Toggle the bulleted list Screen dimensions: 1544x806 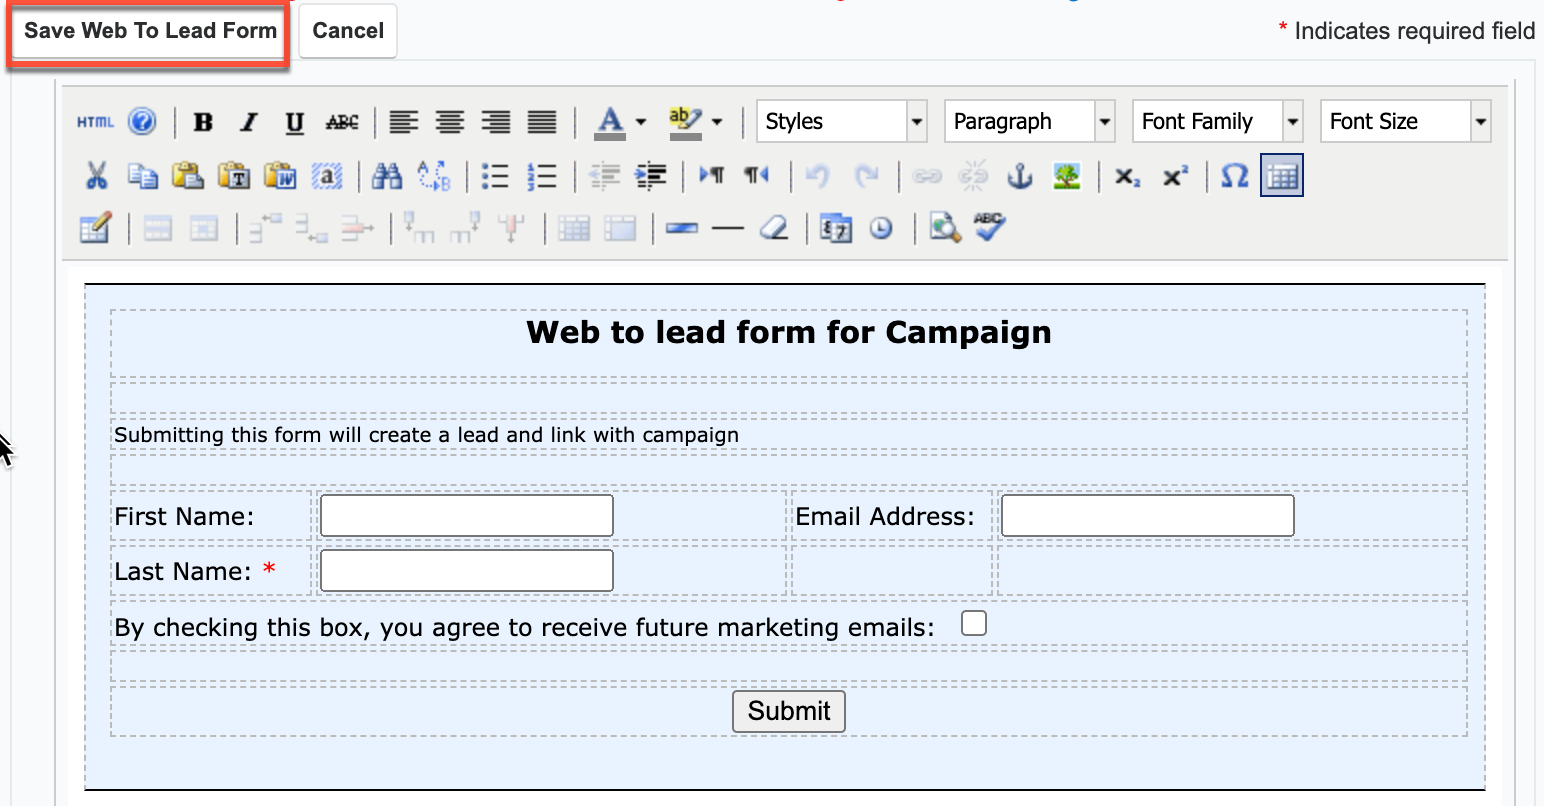[495, 176]
